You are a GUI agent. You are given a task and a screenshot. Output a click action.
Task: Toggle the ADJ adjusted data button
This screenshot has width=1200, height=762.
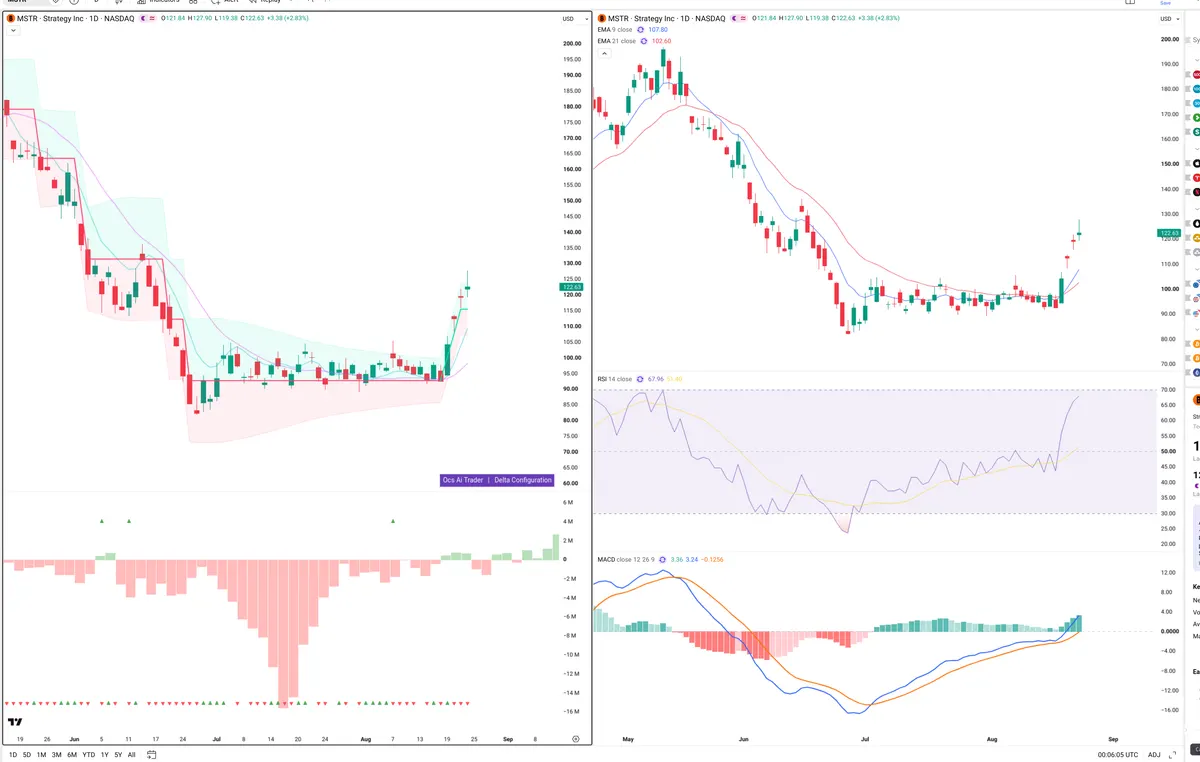coord(1155,754)
